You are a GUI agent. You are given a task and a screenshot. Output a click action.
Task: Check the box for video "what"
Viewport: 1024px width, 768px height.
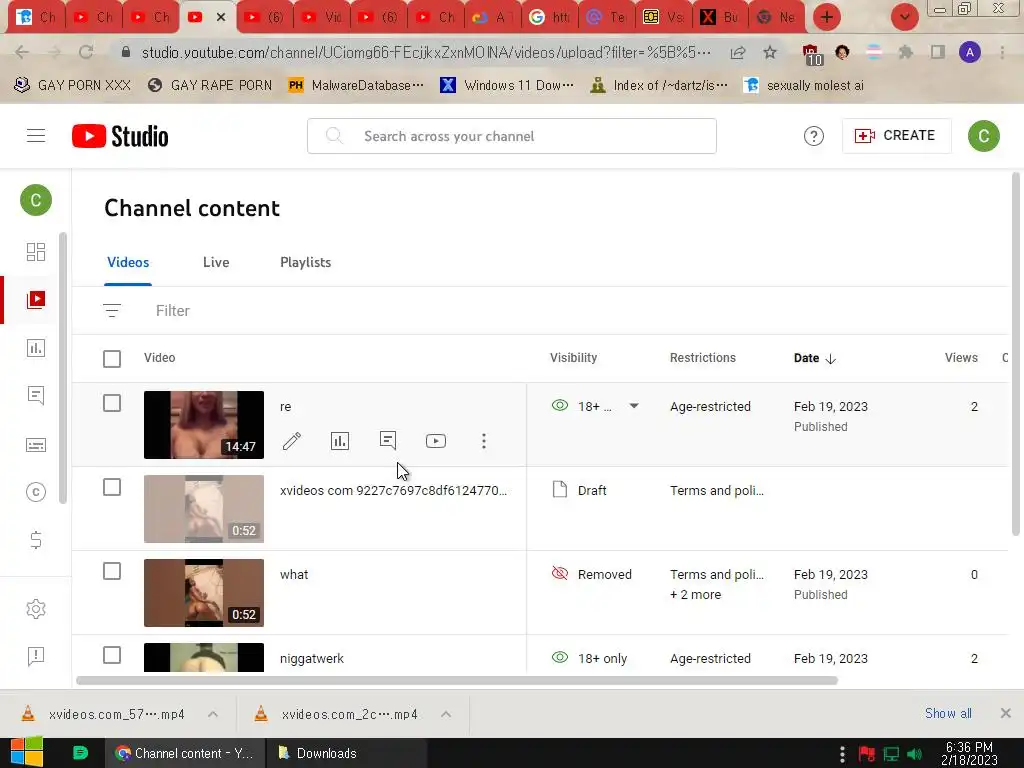pos(112,571)
